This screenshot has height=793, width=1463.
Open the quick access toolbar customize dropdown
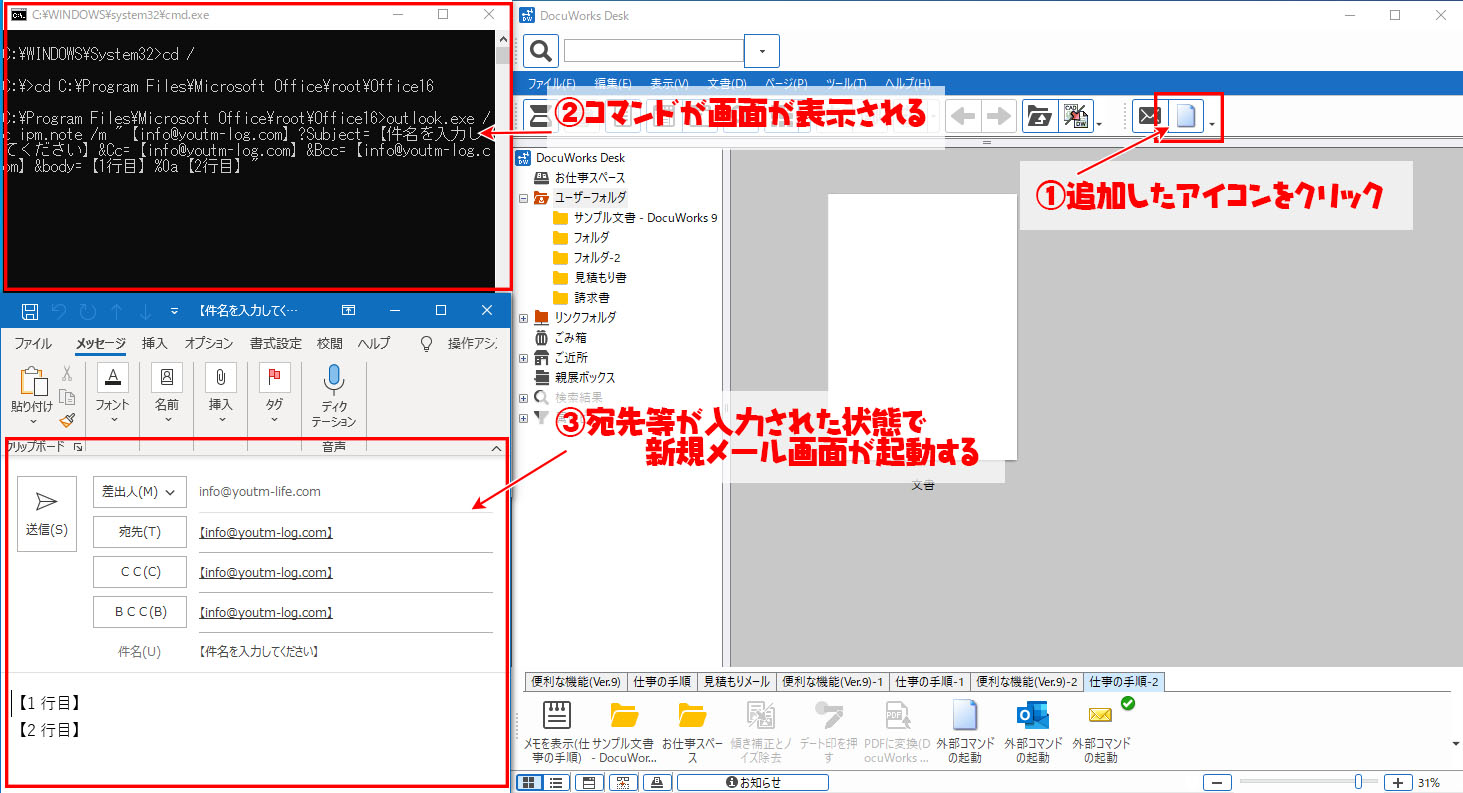pyautogui.click(x=174, y=310)
